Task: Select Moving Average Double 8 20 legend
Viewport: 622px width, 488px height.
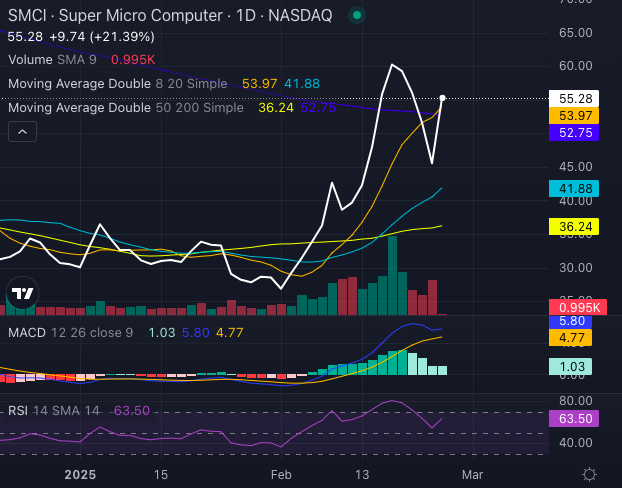Action: pos(117,83)
